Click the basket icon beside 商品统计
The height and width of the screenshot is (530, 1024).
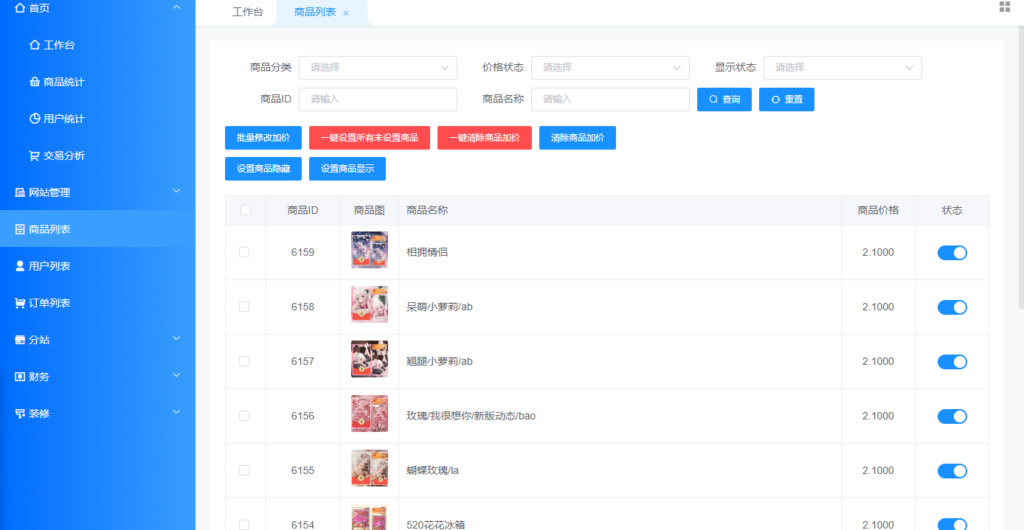pyautogui.click(x=35, y=82)
